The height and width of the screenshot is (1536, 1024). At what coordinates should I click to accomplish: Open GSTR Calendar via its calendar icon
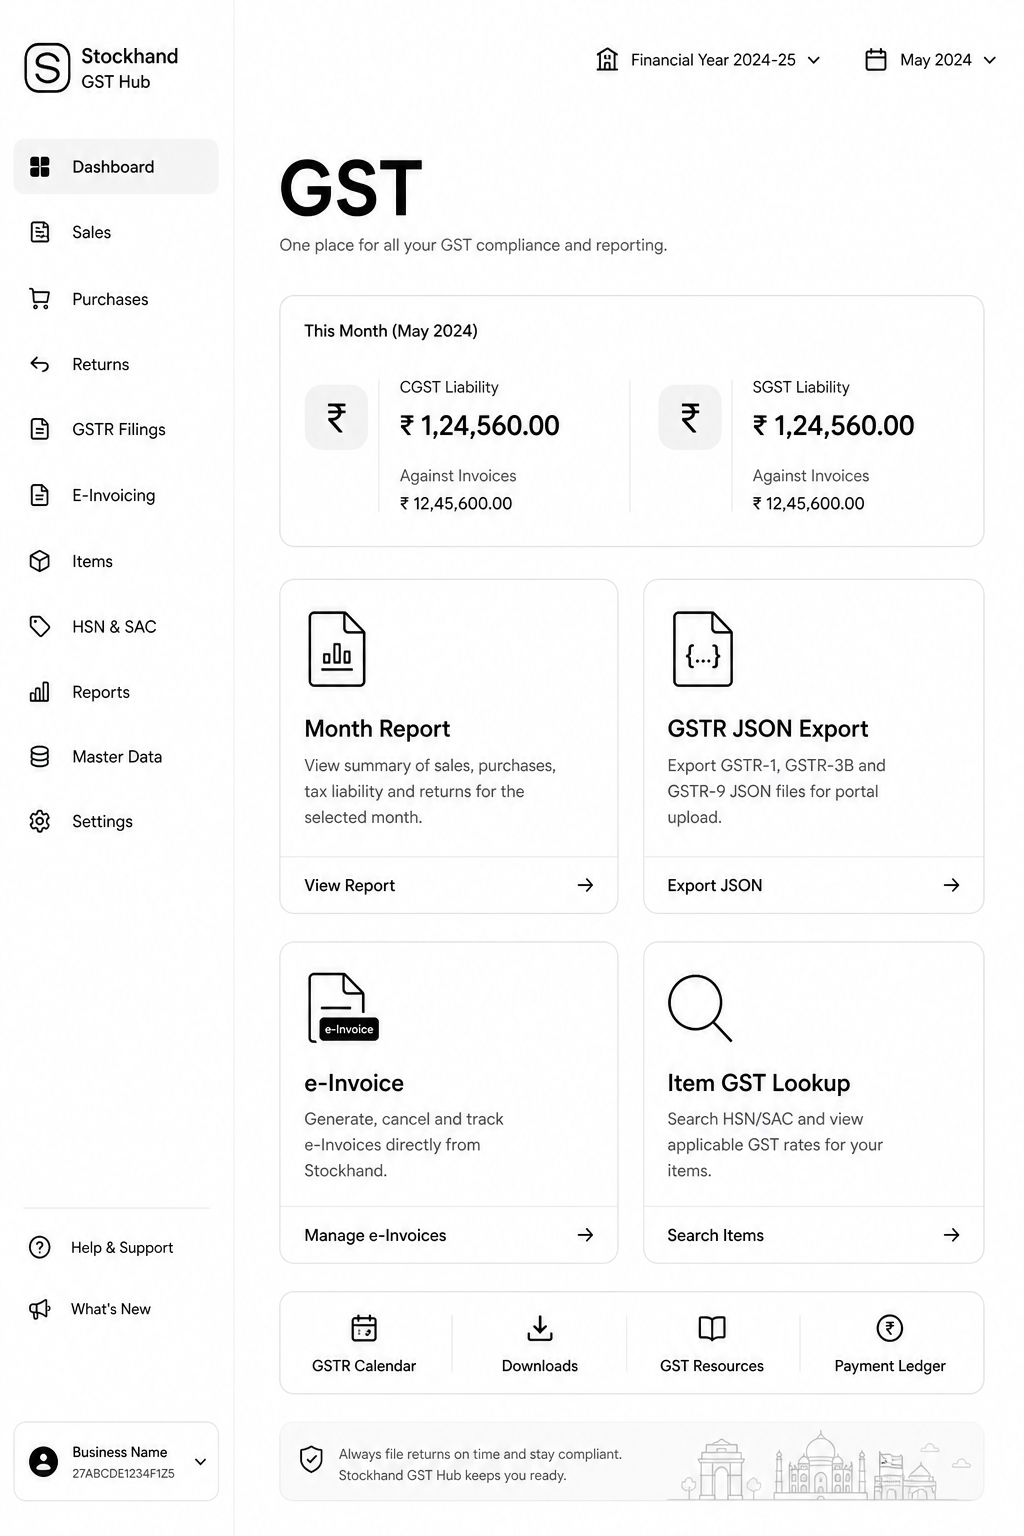pyautogui.click(x=364, y=1328)
